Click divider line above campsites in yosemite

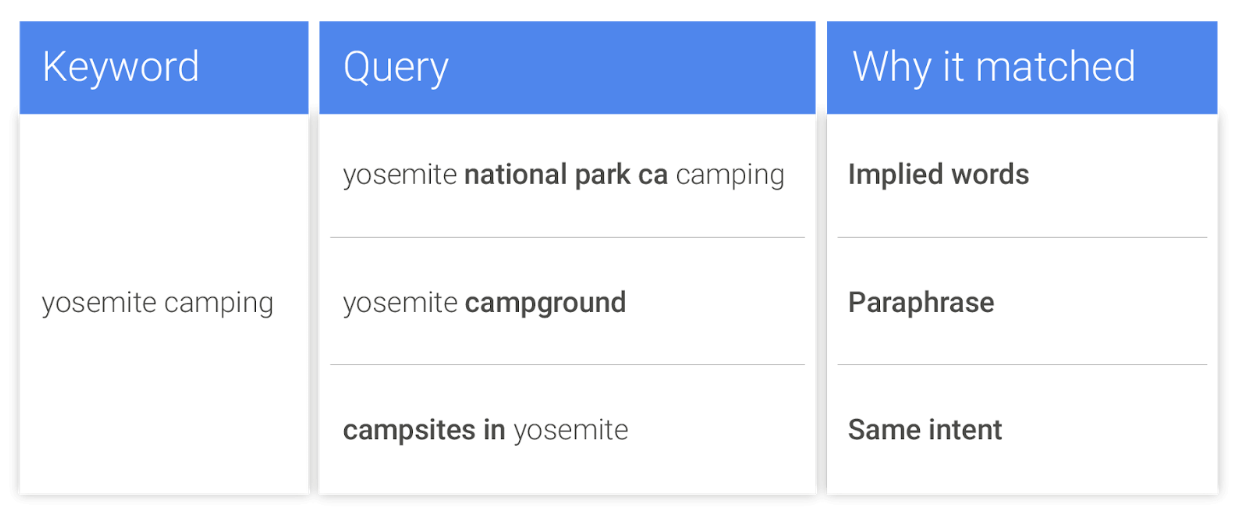coord(567,364)
